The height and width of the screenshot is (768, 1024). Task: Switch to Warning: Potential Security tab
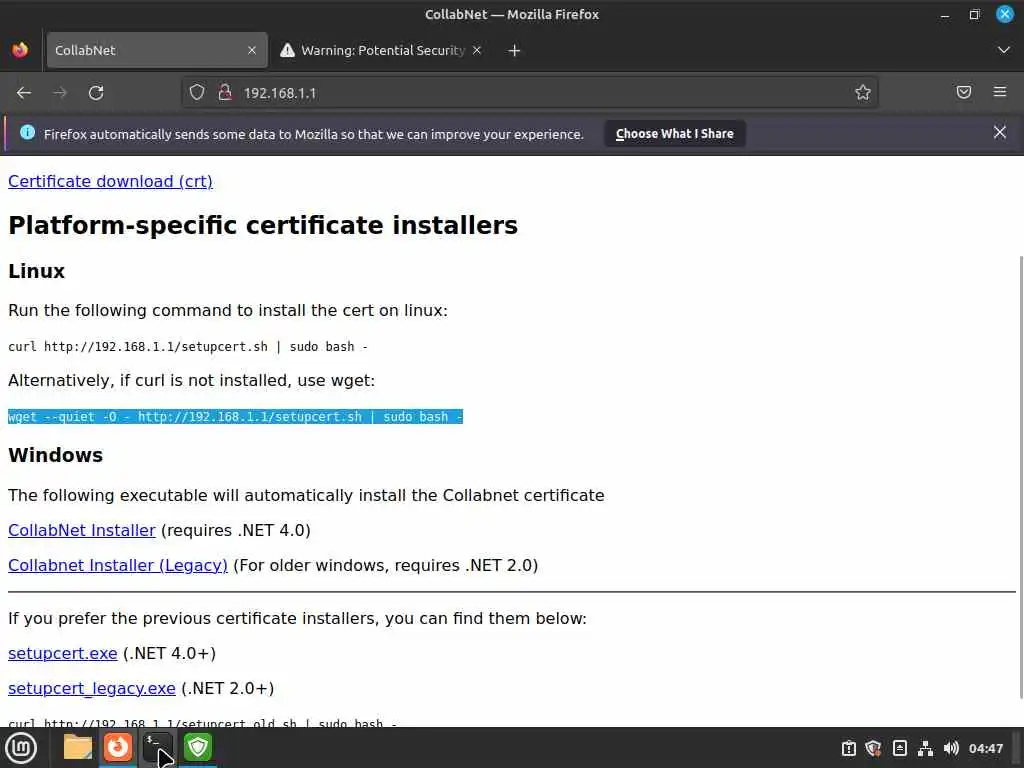(x=382, y=50)
